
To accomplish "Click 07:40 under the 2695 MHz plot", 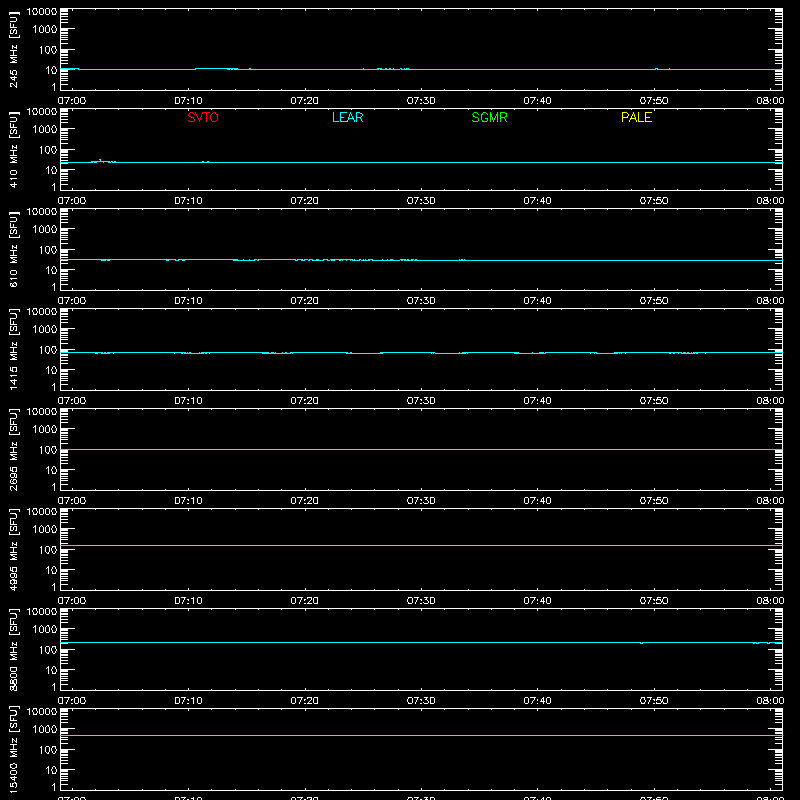I will click(x=537, y=501).
